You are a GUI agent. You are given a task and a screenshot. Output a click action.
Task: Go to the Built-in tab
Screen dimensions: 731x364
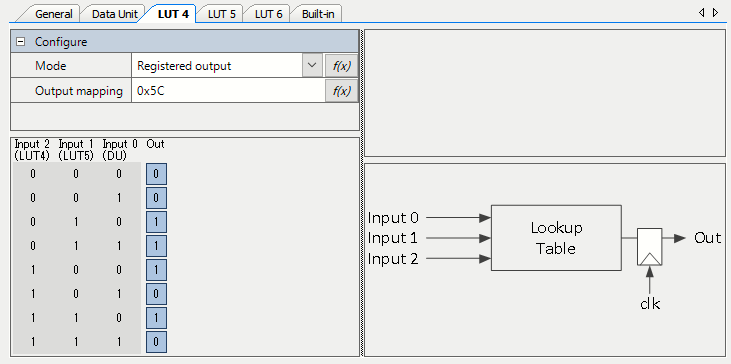point(318,14)
